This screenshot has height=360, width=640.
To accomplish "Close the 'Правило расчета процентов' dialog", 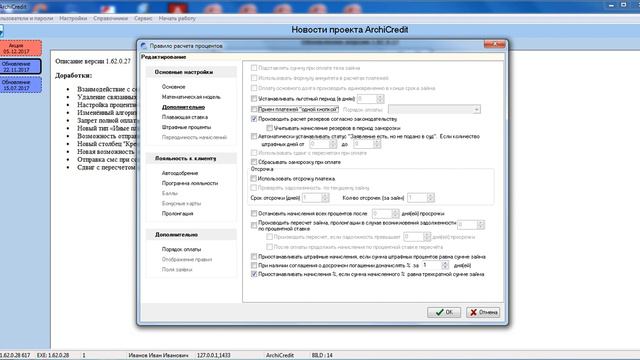I will 494,44.
